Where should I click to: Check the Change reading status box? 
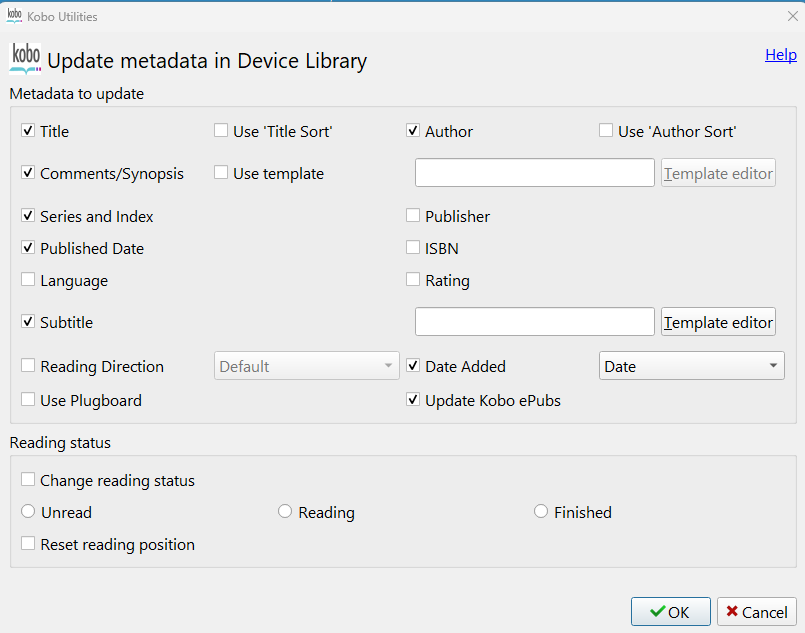pos(28,480)
